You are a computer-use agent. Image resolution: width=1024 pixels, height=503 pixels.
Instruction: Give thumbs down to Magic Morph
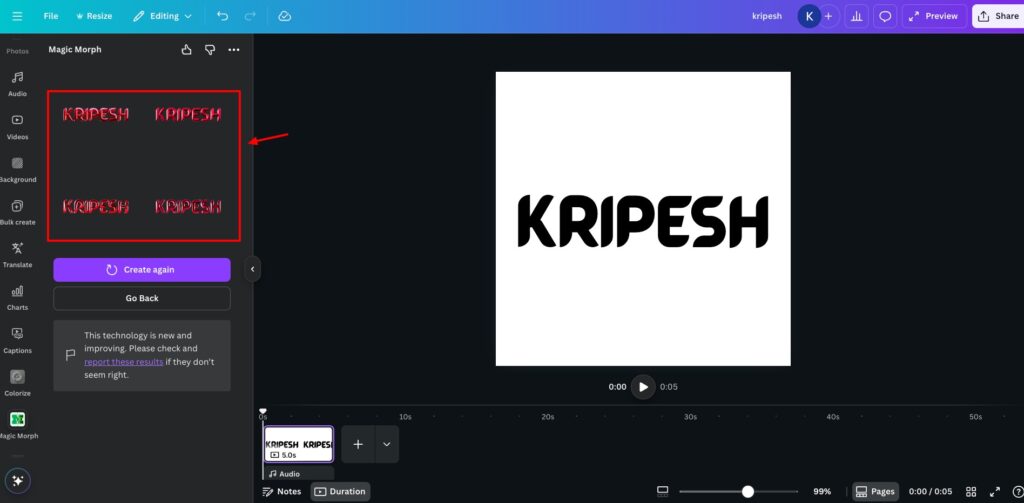click(x=210, y=50)
